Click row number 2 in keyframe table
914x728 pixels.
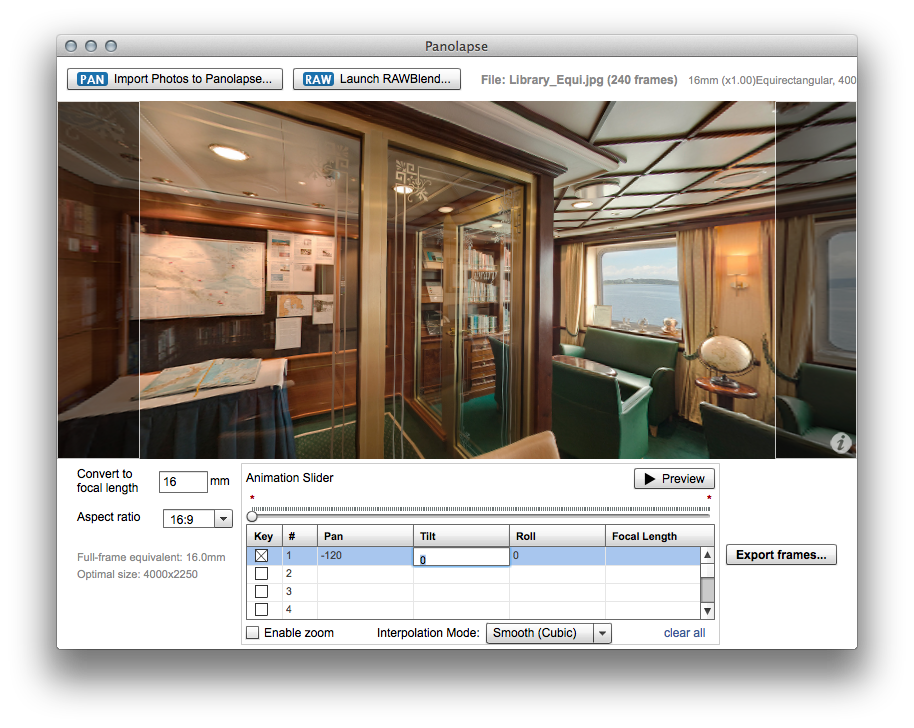[289, 574]
